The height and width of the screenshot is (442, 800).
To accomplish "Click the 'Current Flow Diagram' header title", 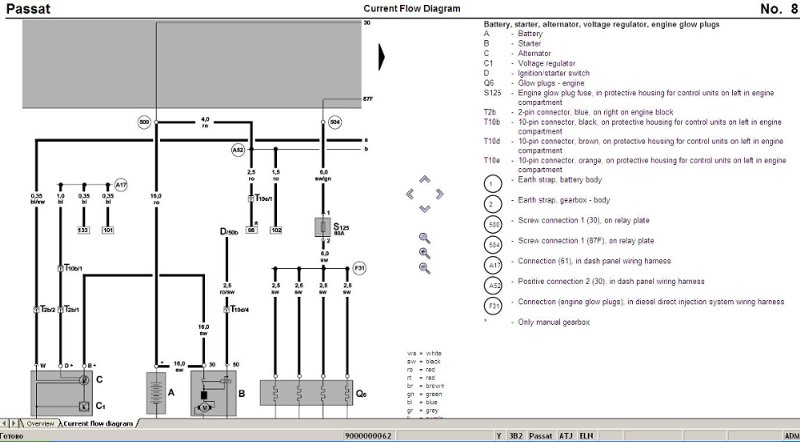I will click(x=412, y=9).
